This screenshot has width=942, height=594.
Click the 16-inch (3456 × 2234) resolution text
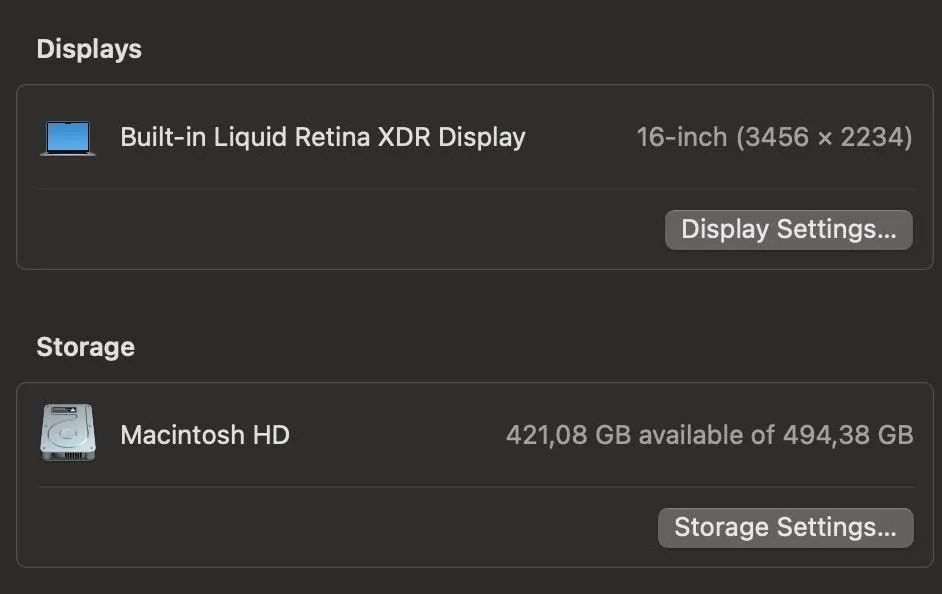pyautogui.click(x=775, y=137)
